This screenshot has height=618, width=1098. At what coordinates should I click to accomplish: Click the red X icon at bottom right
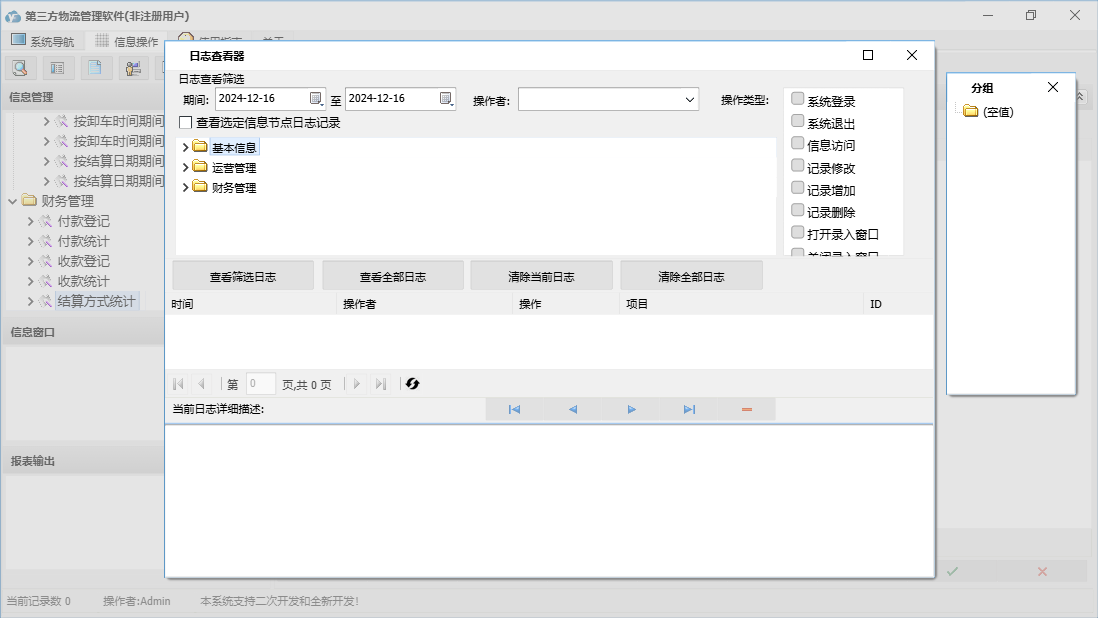coord(1042,571)
